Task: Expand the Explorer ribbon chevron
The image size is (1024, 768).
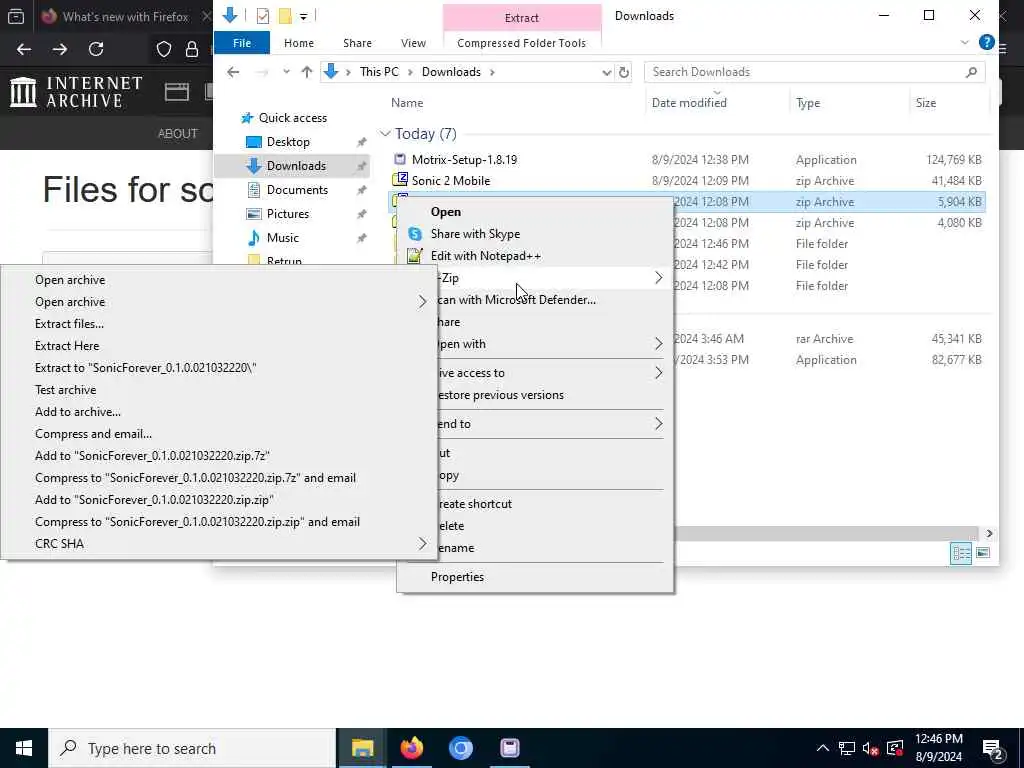Action: 965,42
